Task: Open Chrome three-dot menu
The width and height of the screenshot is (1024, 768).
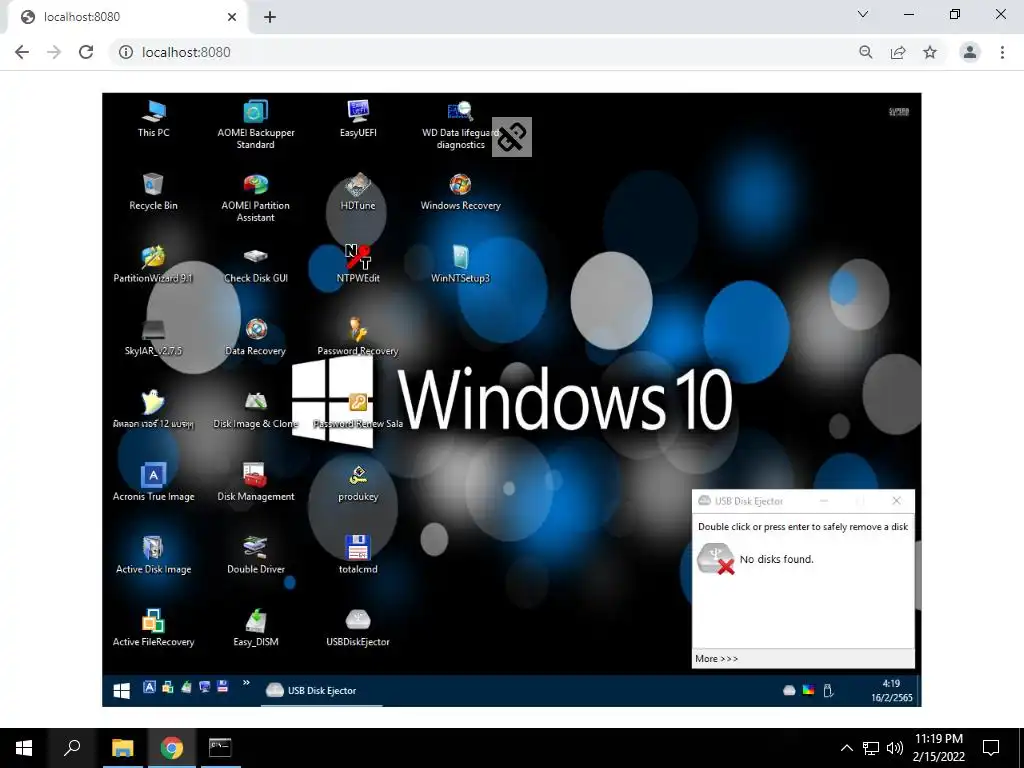Action: pos(1002,52)
